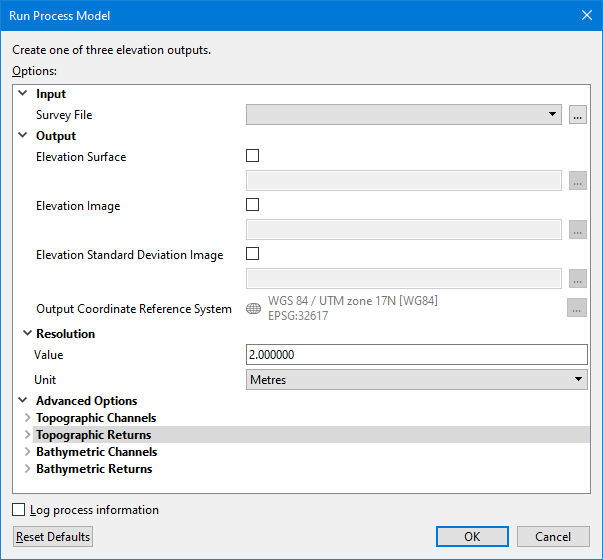The width and height of the screenshot is (603, 560).
Task: Toggle Log process information checkbox
Action: click(19, 510)
